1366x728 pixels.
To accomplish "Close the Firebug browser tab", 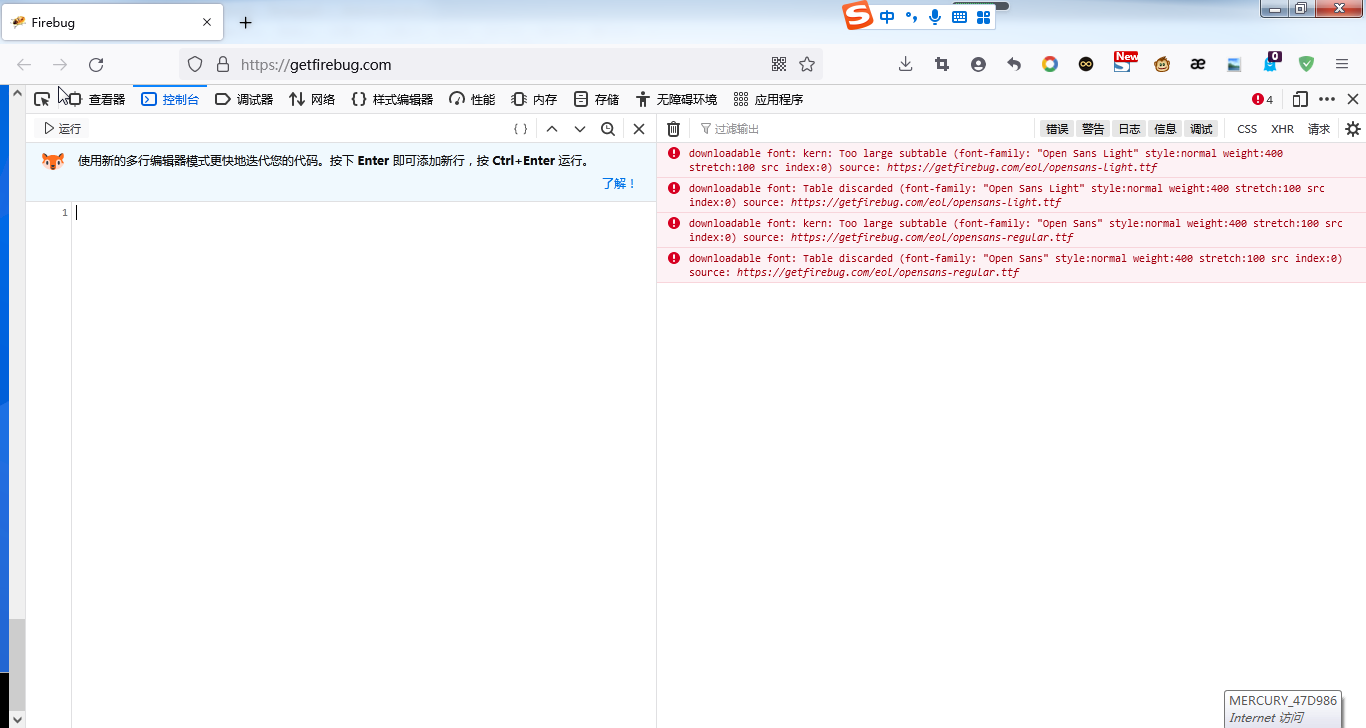I will click(x=207, y=22).
